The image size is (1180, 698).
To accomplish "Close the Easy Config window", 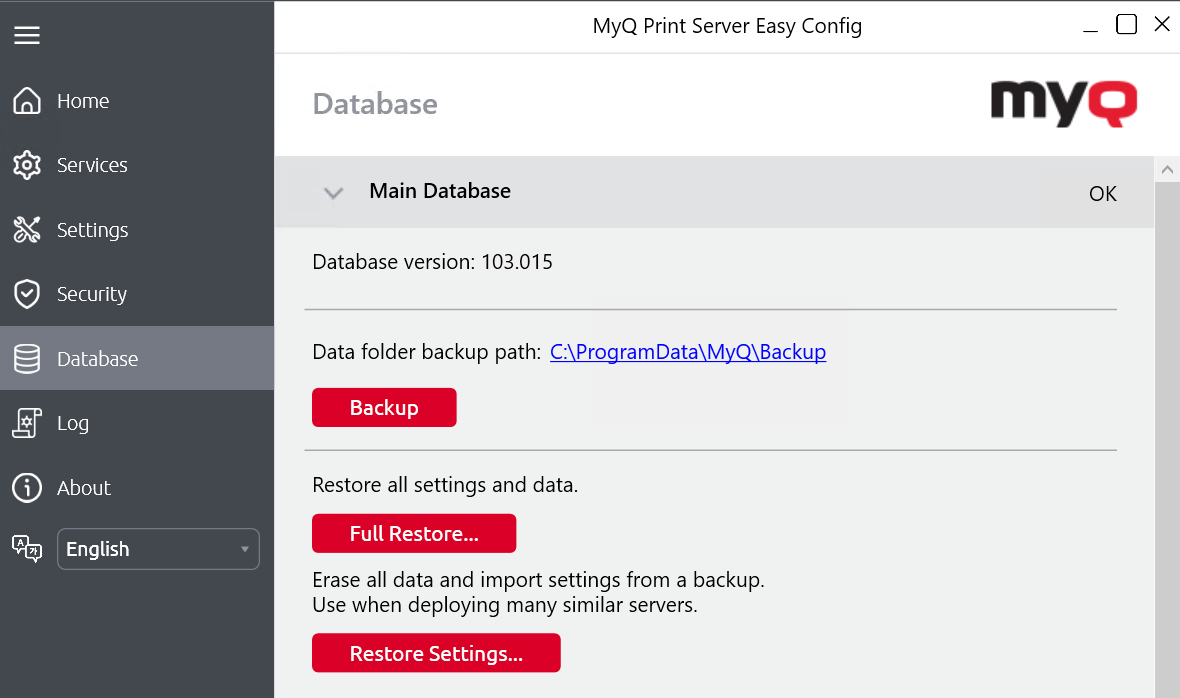I will pyautogui.click(x=1162, y=25).
